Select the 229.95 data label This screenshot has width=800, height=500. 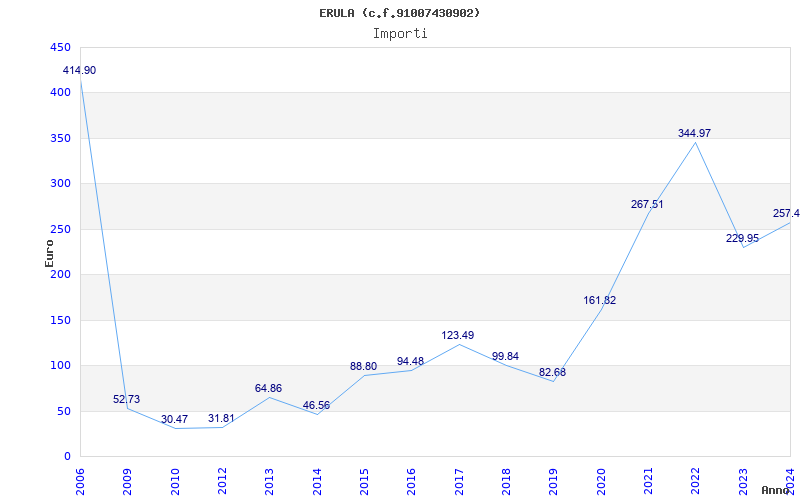[742, 238]
